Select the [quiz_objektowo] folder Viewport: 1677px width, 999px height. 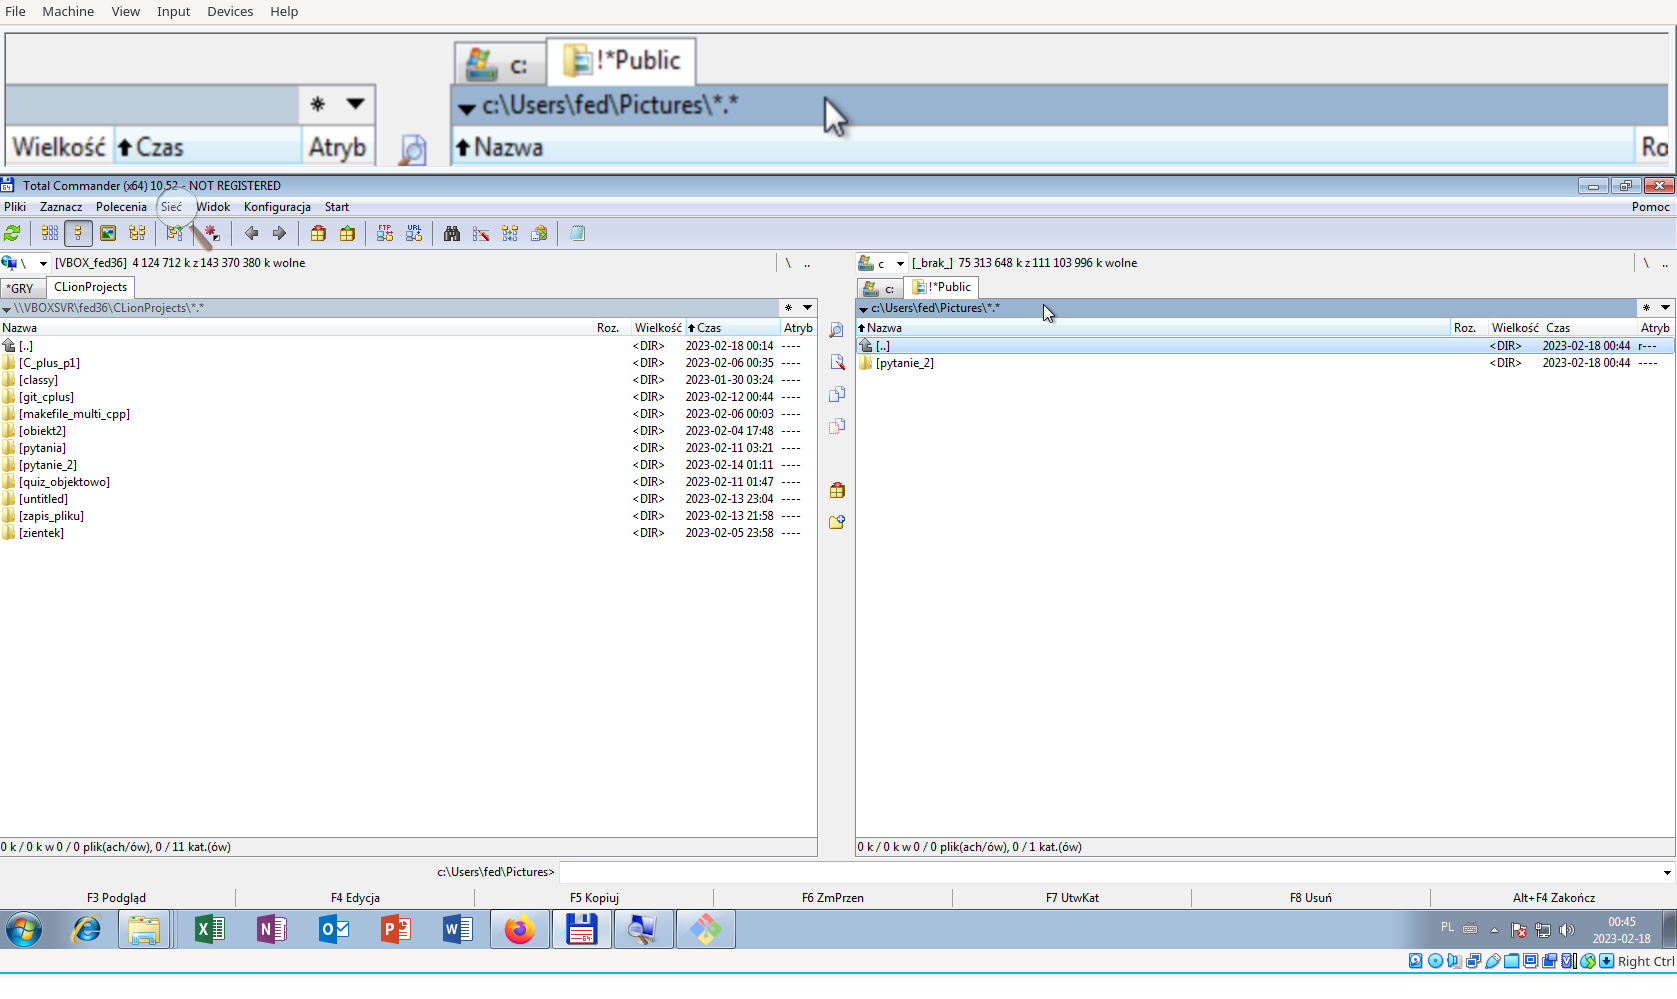point(64,482)
